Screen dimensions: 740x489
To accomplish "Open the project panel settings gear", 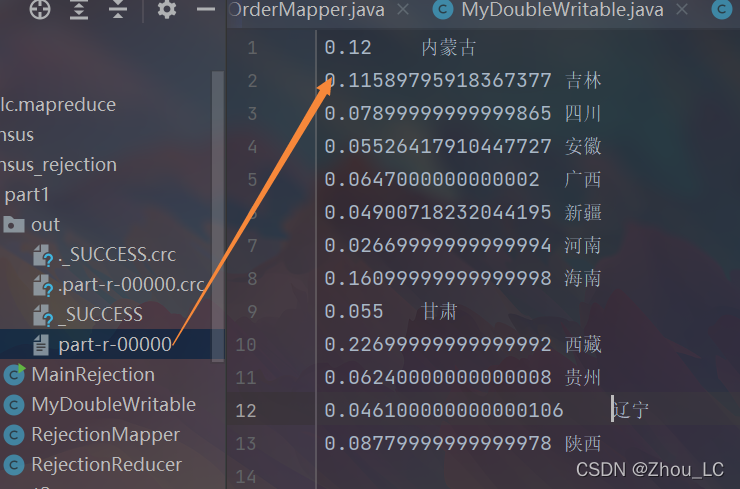I will [x=167, y=9].
